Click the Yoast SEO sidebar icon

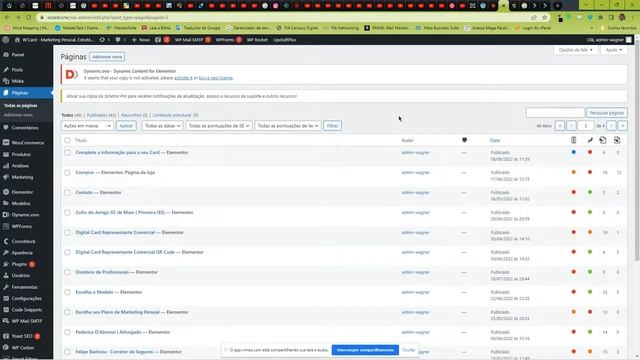(x=6, y=336)
